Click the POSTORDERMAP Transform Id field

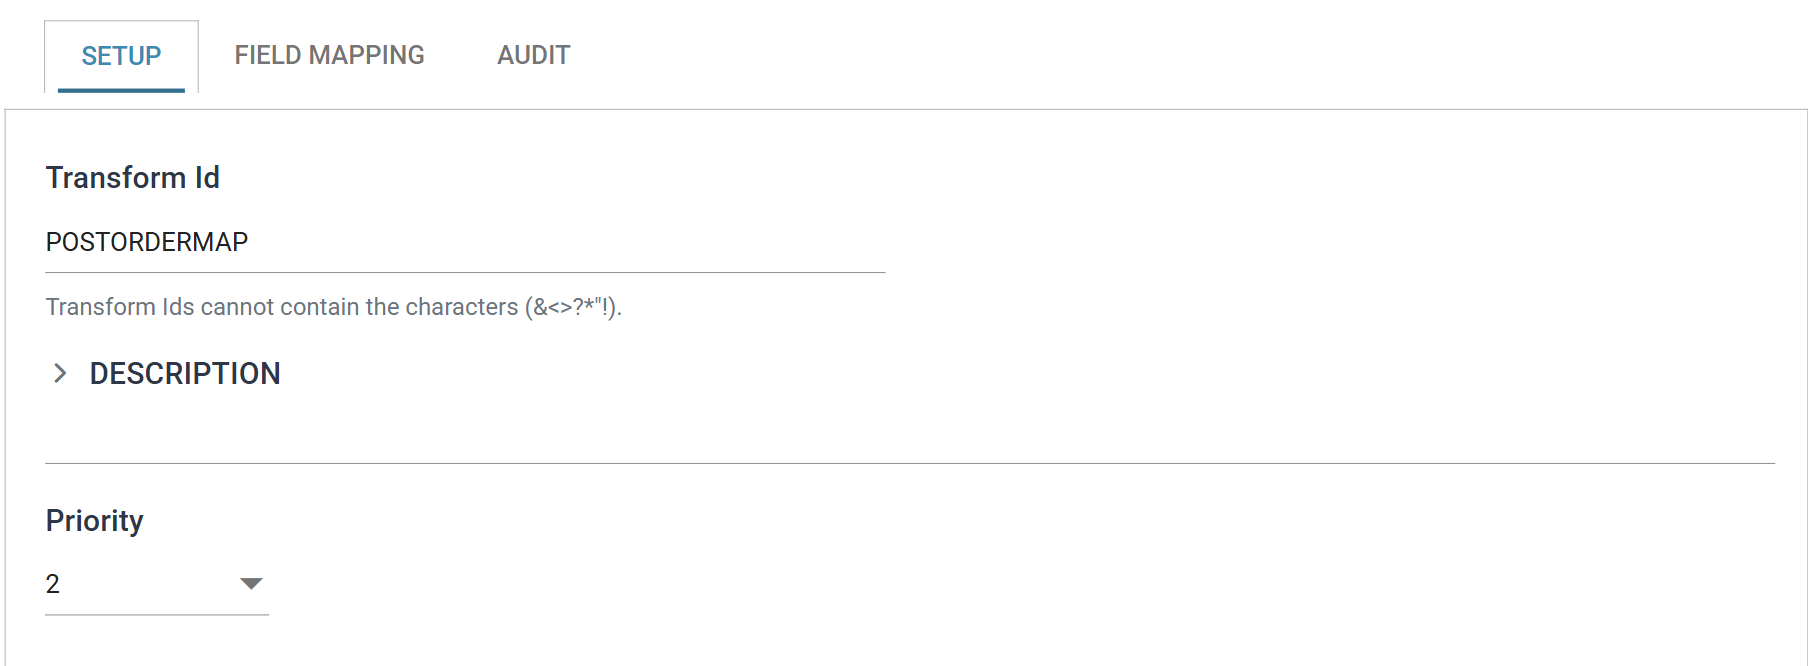[465, 242]
